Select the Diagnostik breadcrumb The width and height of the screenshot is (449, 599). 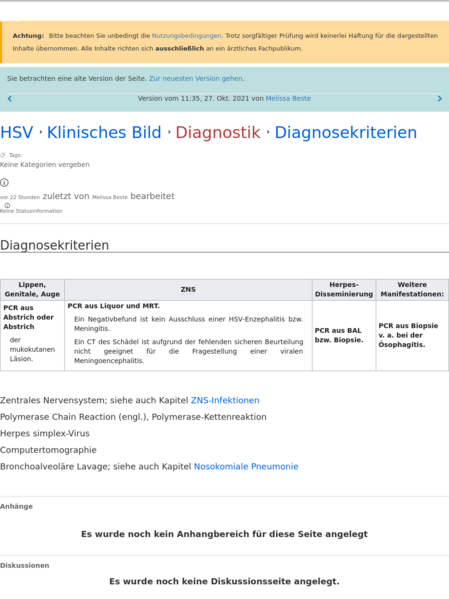[218, 132]
